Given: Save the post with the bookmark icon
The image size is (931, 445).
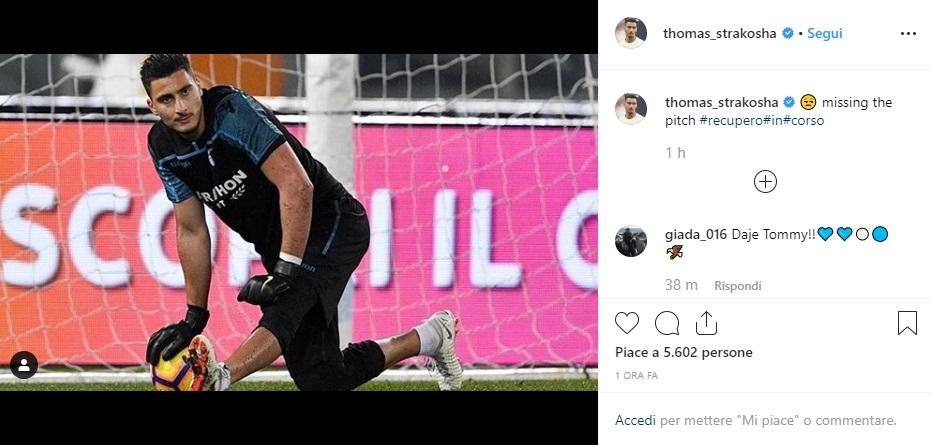Looking at the screenshot, I should coord(907,323).
